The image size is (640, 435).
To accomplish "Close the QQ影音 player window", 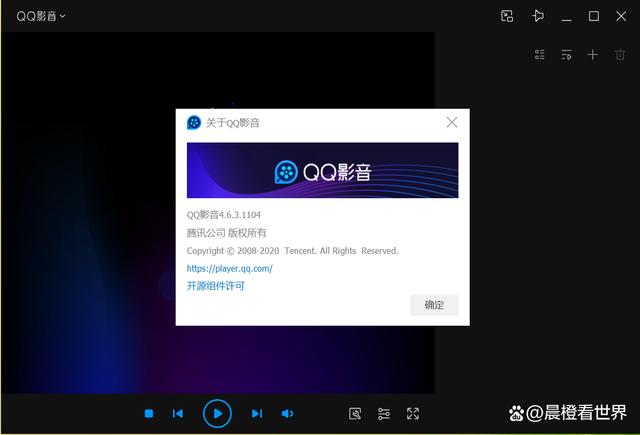I will click(x=621, y=16).
